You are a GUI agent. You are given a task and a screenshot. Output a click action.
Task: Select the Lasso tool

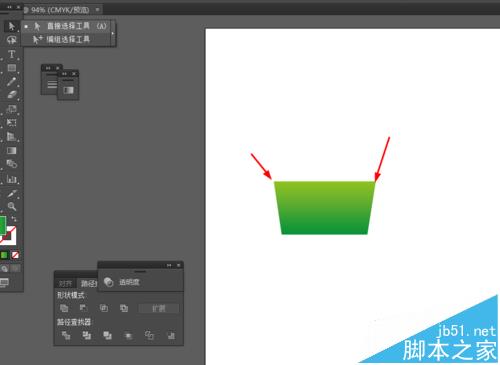tap(12, 40)
